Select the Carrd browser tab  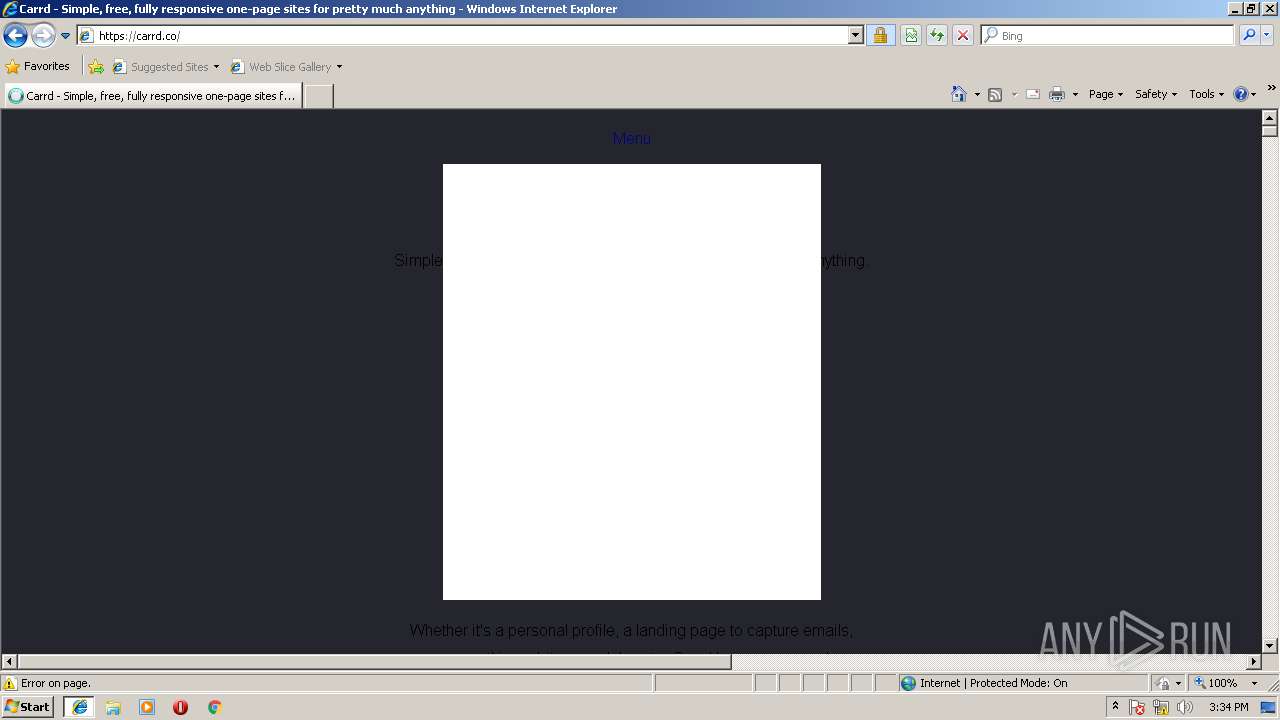click(152, 96)
